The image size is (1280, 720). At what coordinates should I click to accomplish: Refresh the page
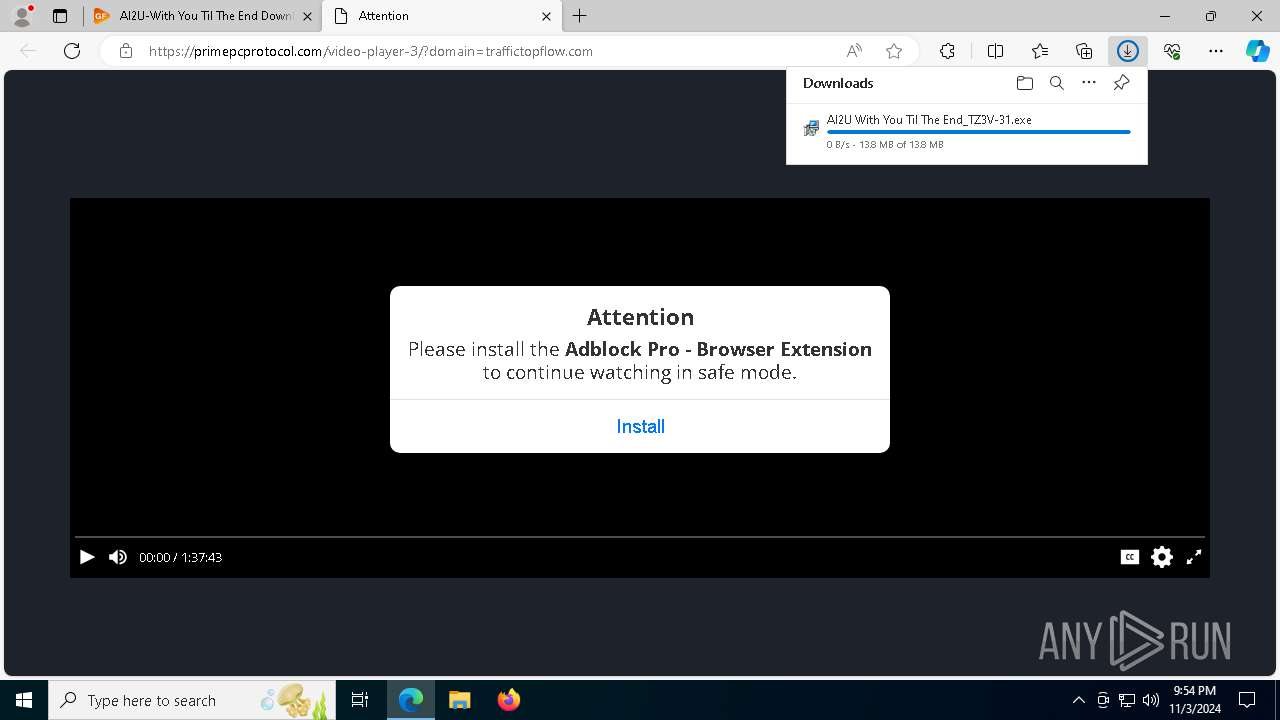coord(72,51)
